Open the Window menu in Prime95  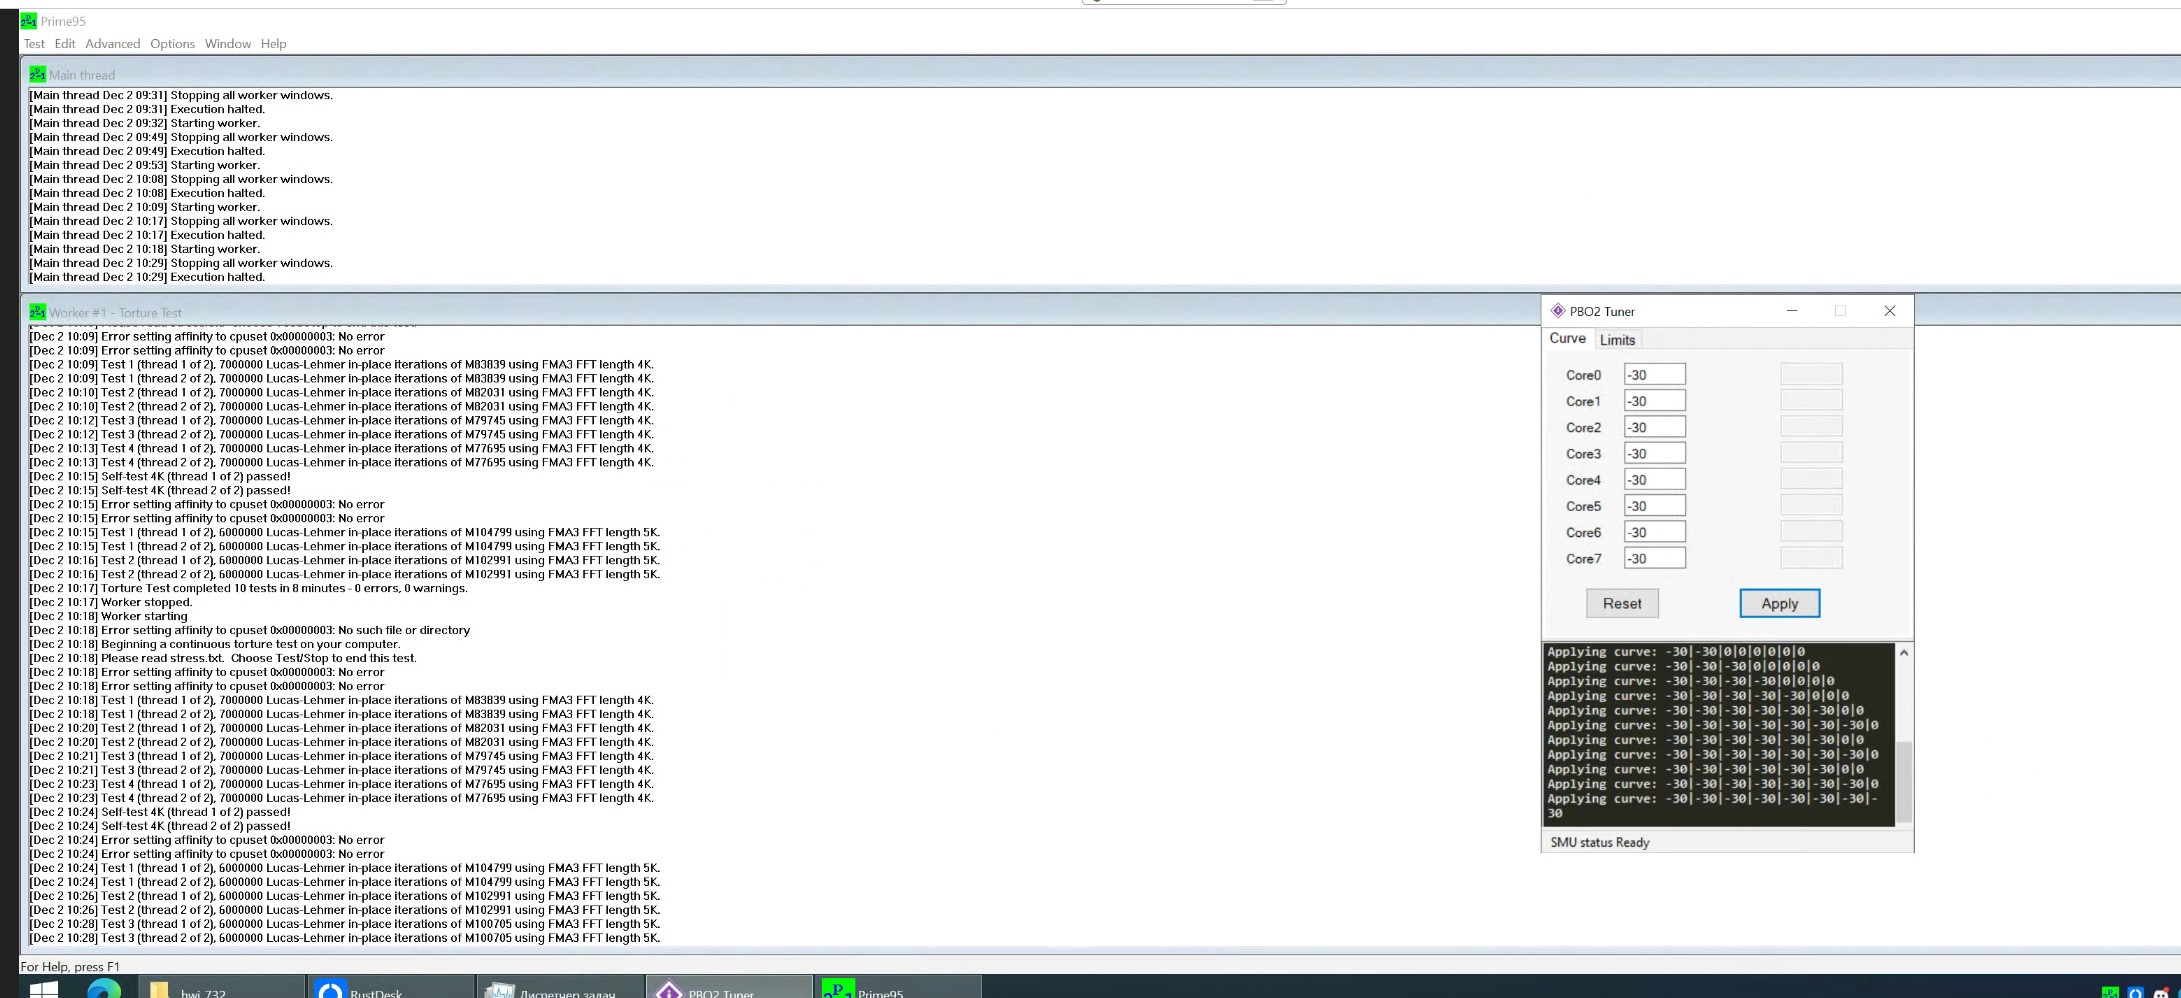[228, 44]
